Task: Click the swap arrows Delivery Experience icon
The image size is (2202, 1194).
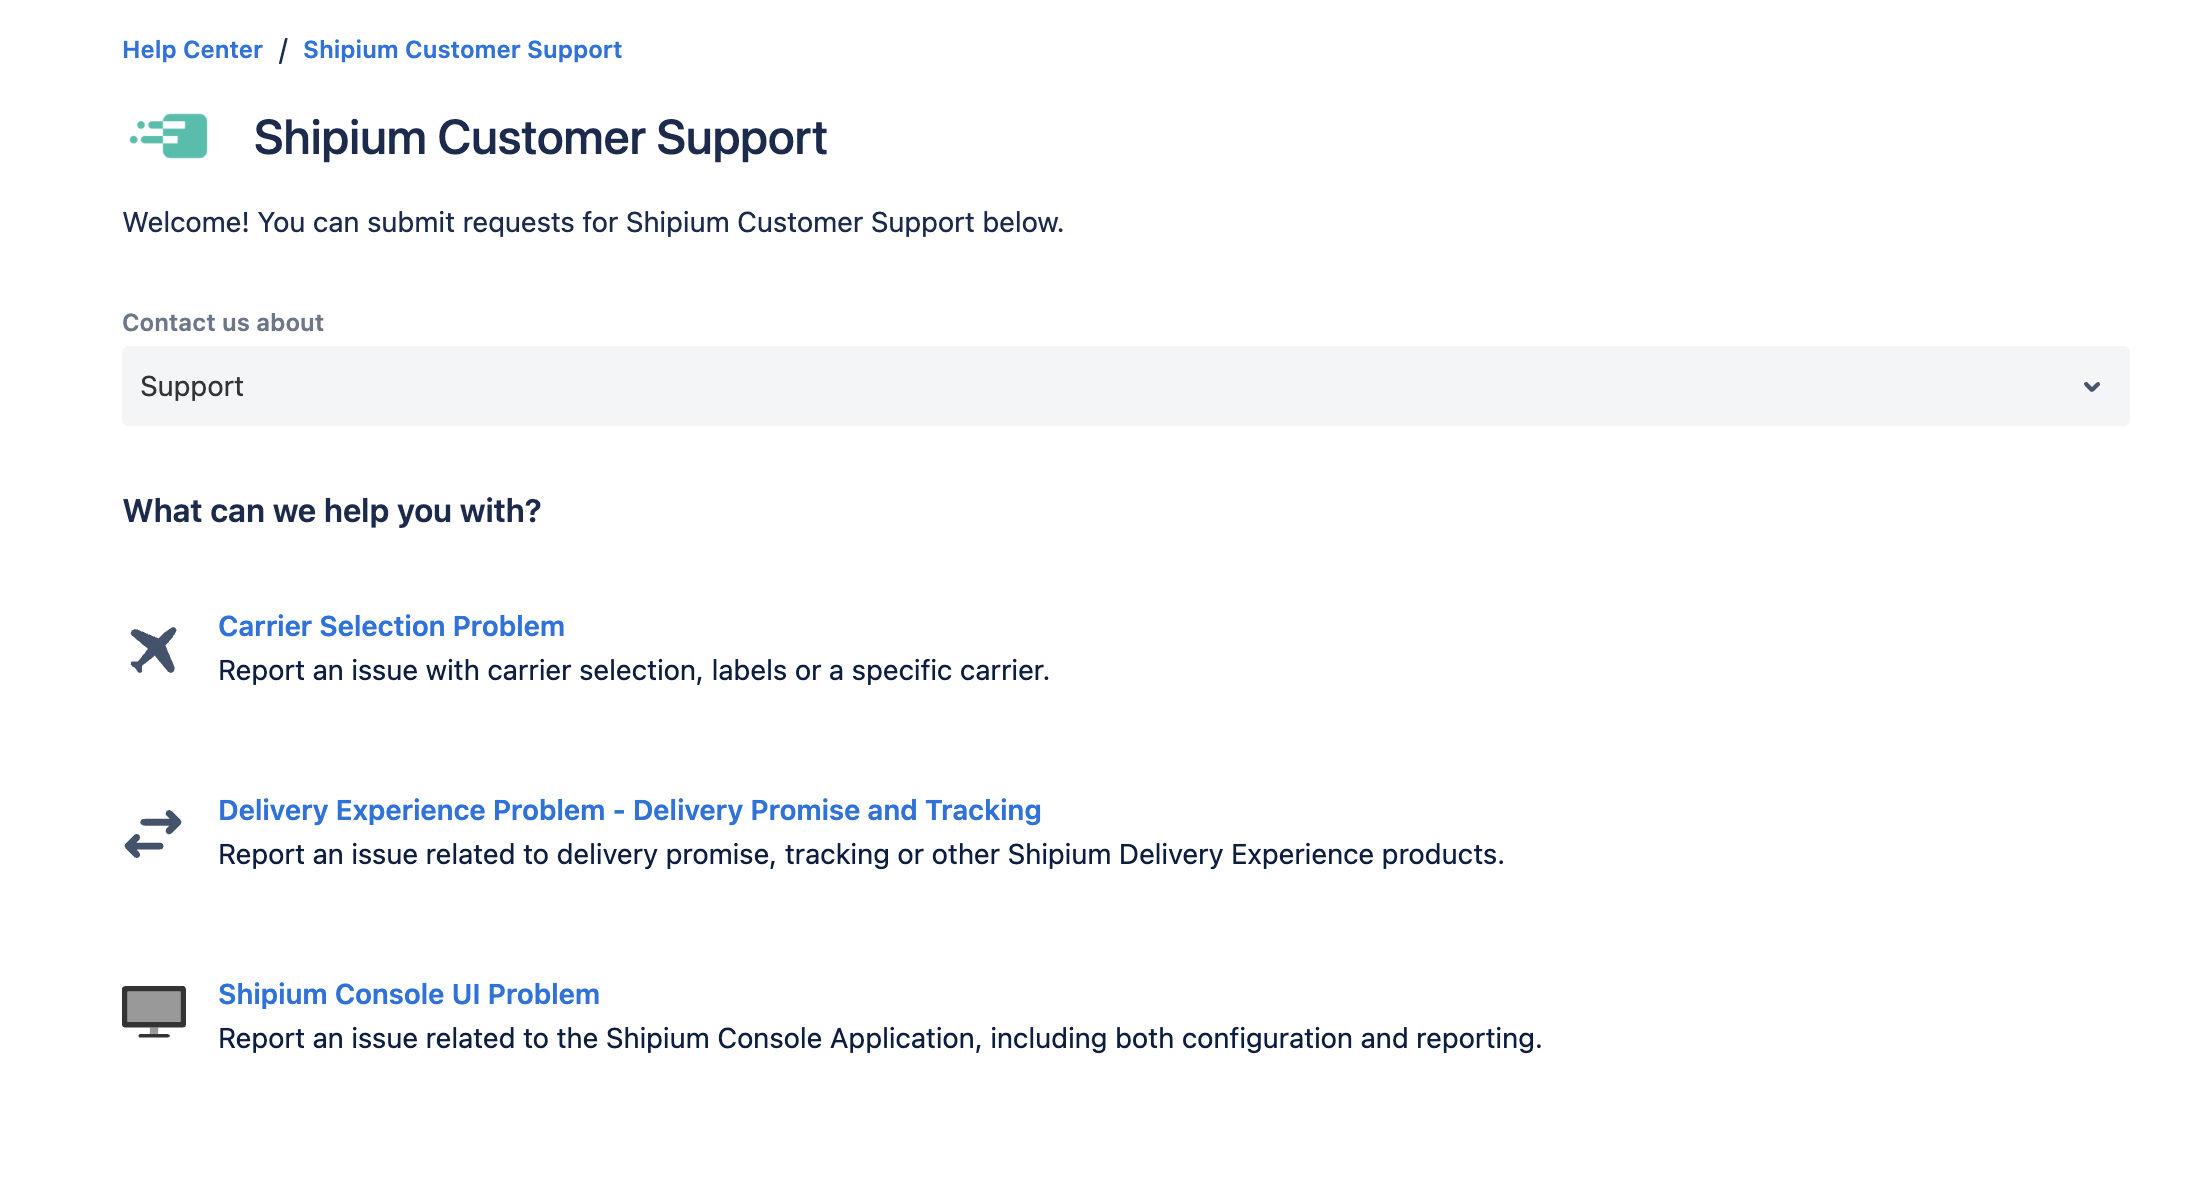Action: coord(153,833)
